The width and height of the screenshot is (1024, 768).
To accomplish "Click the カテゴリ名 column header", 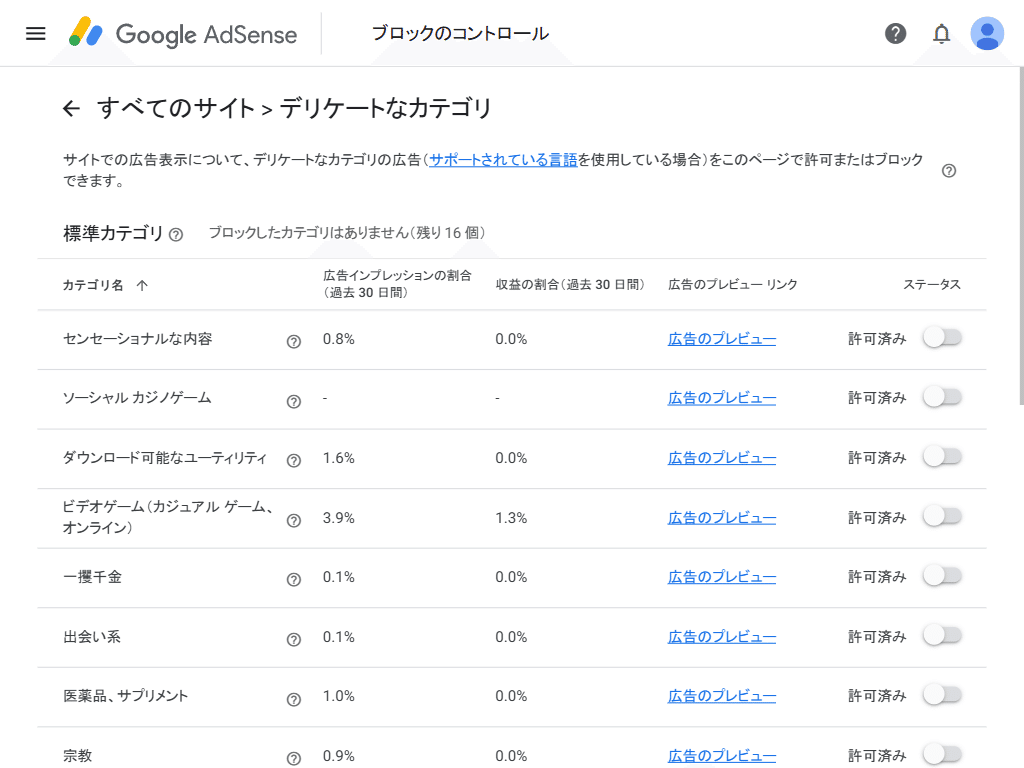I will 93,285.
